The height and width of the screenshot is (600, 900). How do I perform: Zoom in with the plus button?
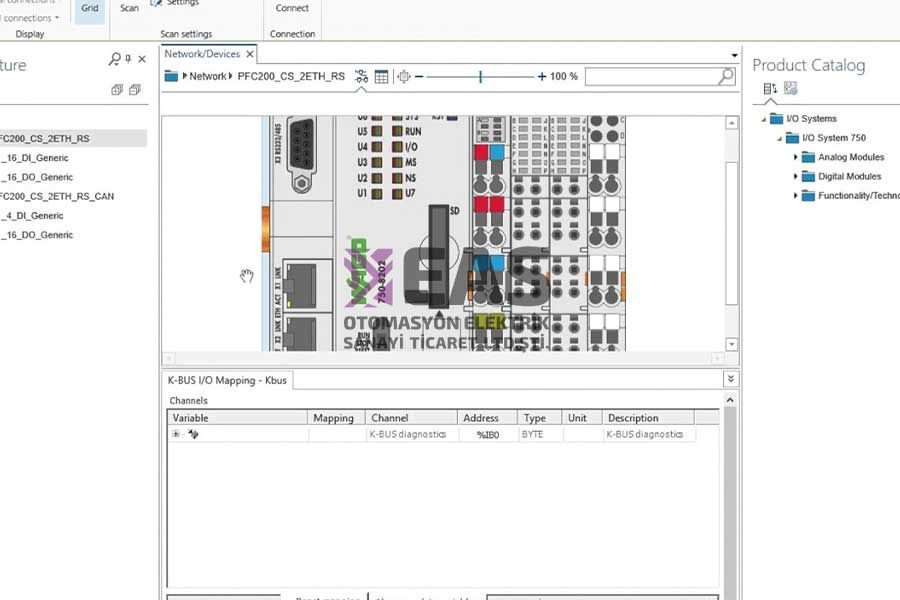point(541,76)
